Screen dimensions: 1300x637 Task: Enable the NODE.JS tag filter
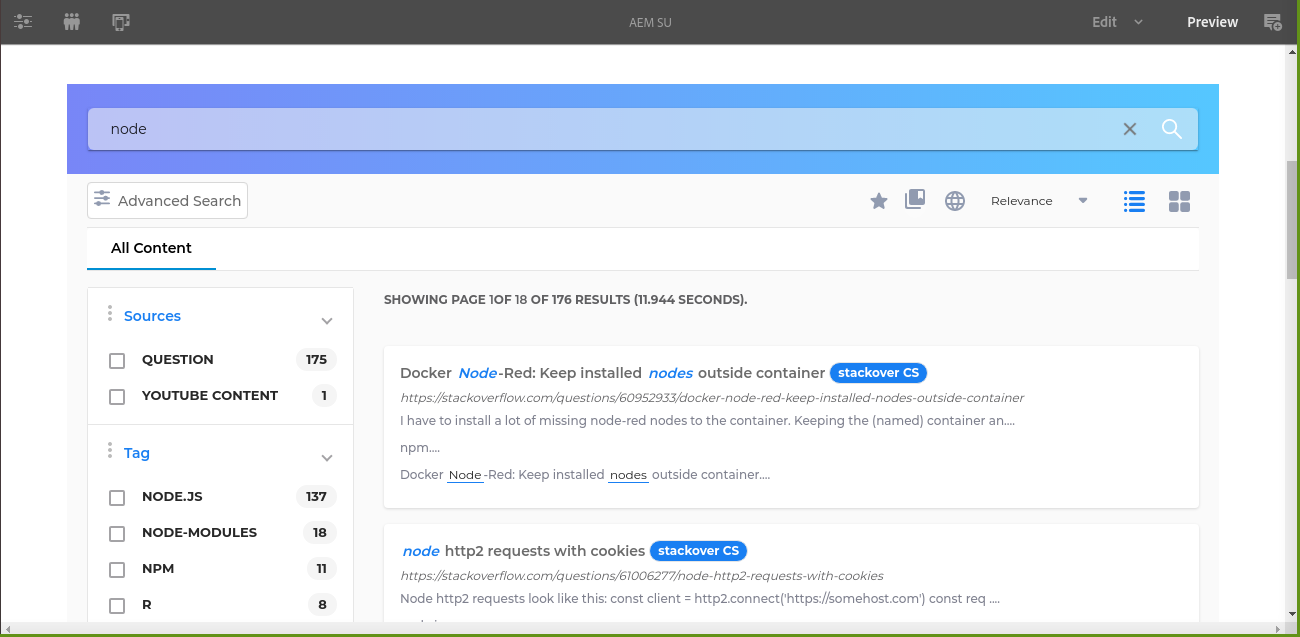pos(117,497)
